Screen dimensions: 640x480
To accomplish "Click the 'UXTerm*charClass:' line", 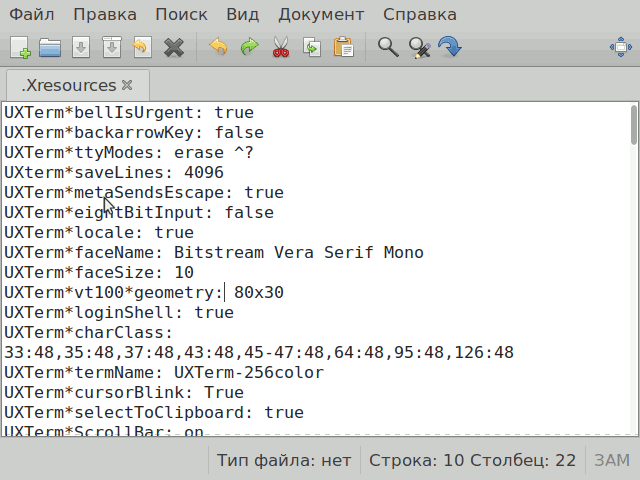I will [x=89, y=333].
